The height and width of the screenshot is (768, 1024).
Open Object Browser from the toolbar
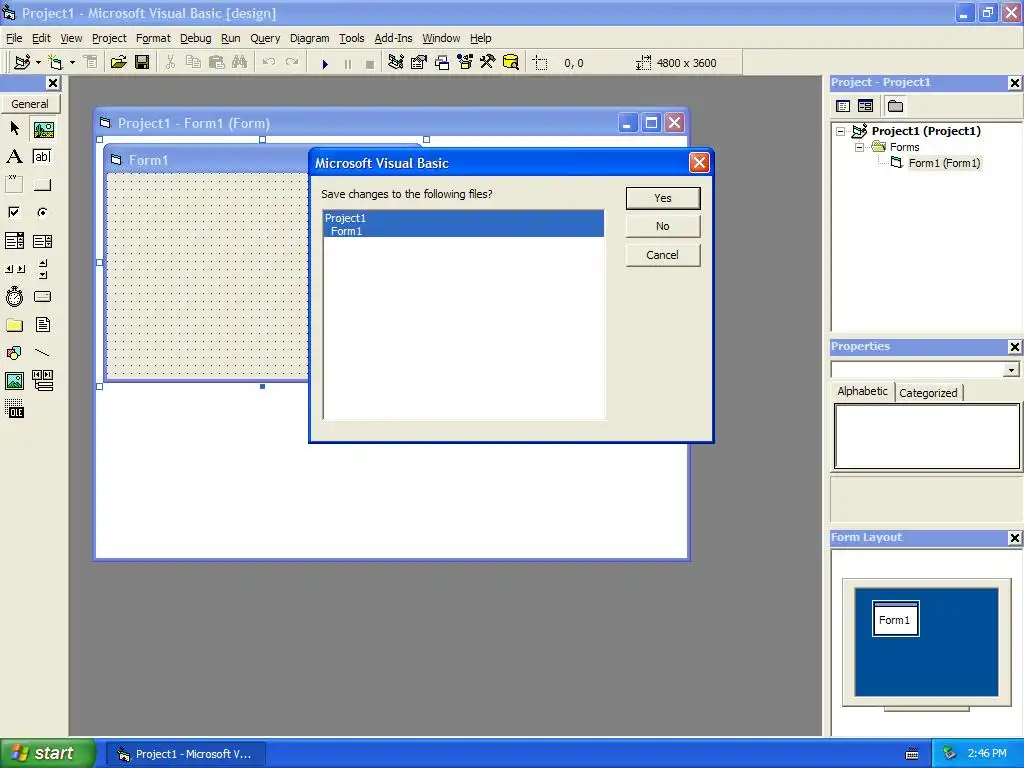pos(465,63)
